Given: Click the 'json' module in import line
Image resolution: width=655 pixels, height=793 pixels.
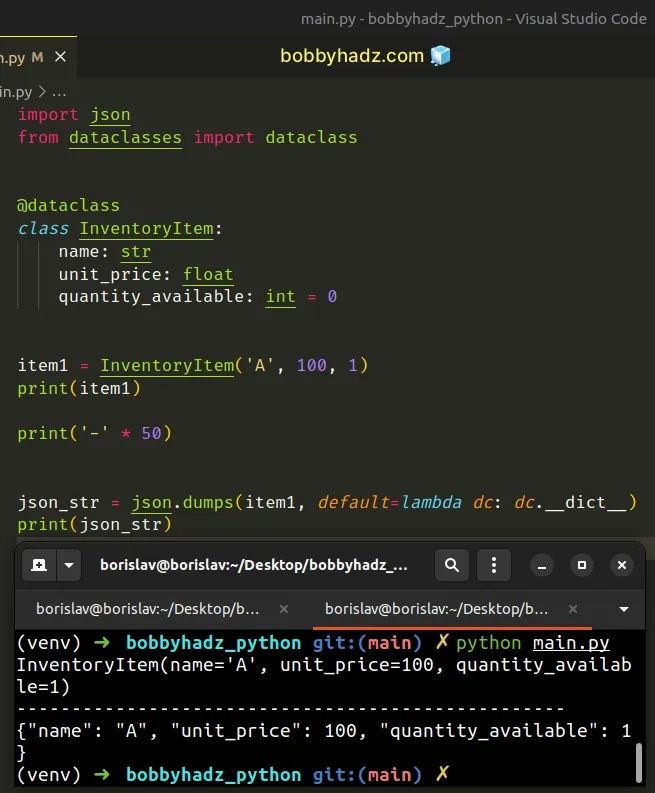Looking at the screenshot, I should click(x=110, y=115).
